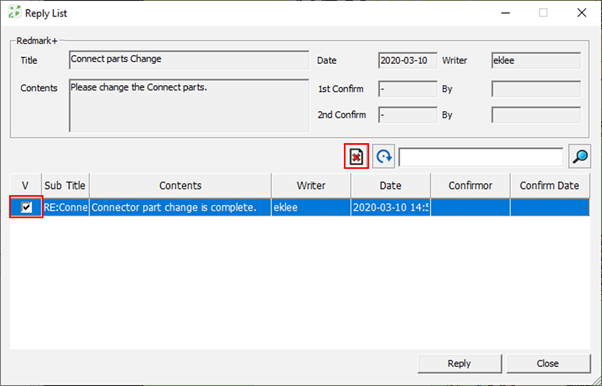Click the Date field showing 2020-03-10
Viewport: 602px width, 386px height.
(x=408, y=61)
